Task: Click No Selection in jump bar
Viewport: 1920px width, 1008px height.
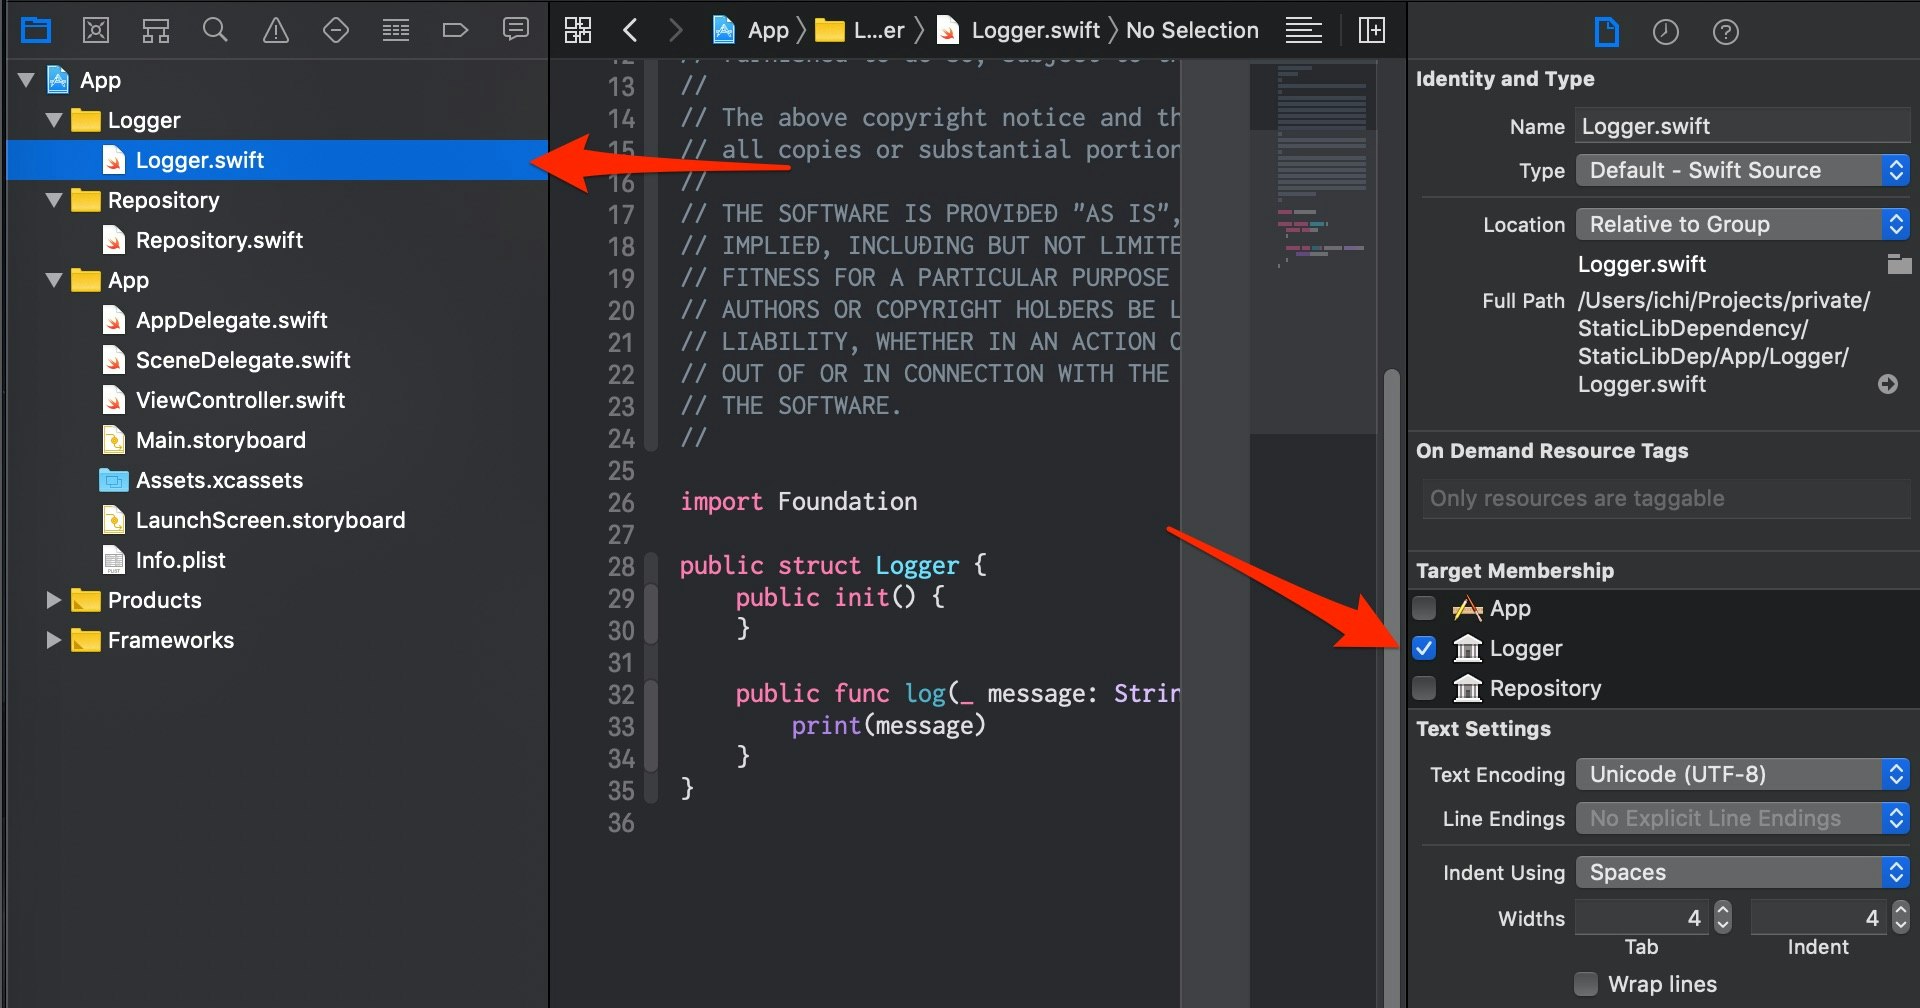Action: tap(1192, 30)
